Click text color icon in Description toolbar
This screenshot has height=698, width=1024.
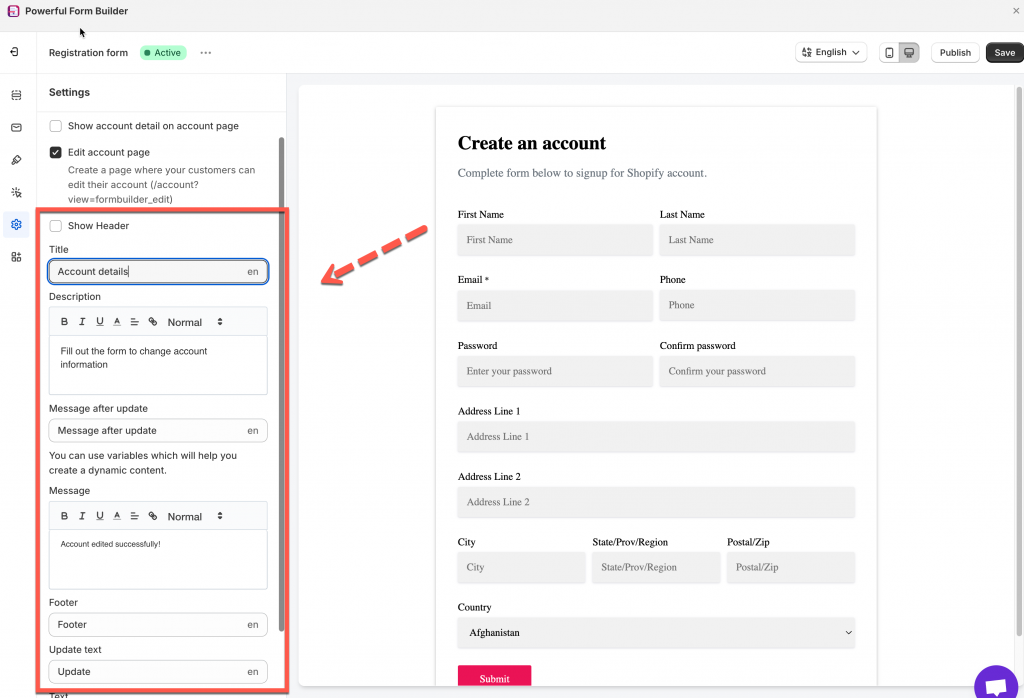tap(117, 322)
